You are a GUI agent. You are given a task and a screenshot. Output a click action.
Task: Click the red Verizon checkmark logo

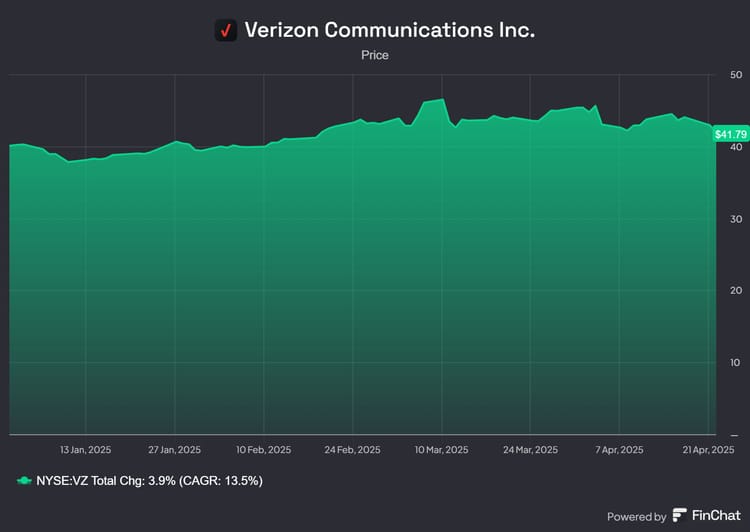226,30
